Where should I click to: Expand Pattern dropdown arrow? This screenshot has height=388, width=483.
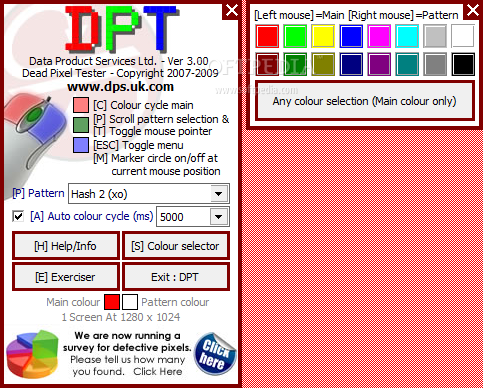[x=219, y=193]
